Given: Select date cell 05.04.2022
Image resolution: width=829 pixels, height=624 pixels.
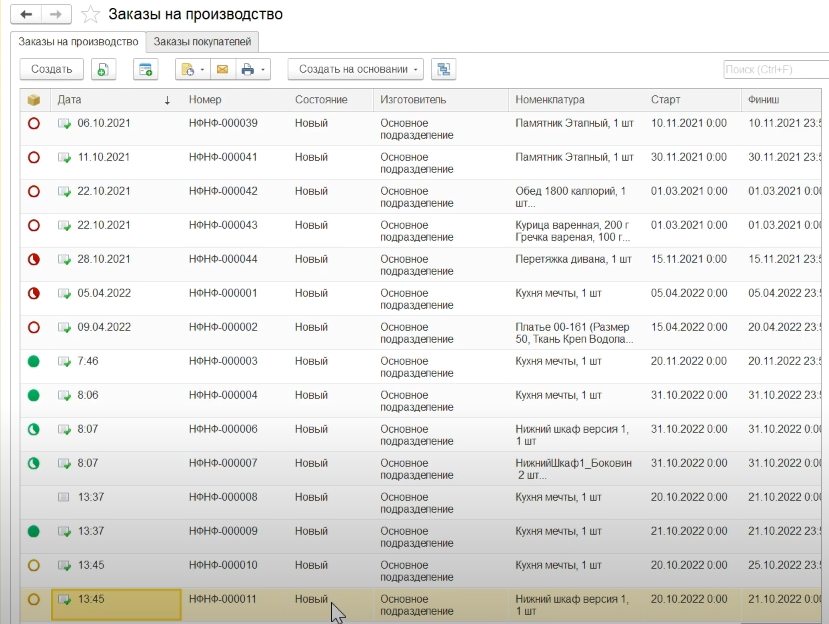Looking at the screenshot, I should point(104,293).
